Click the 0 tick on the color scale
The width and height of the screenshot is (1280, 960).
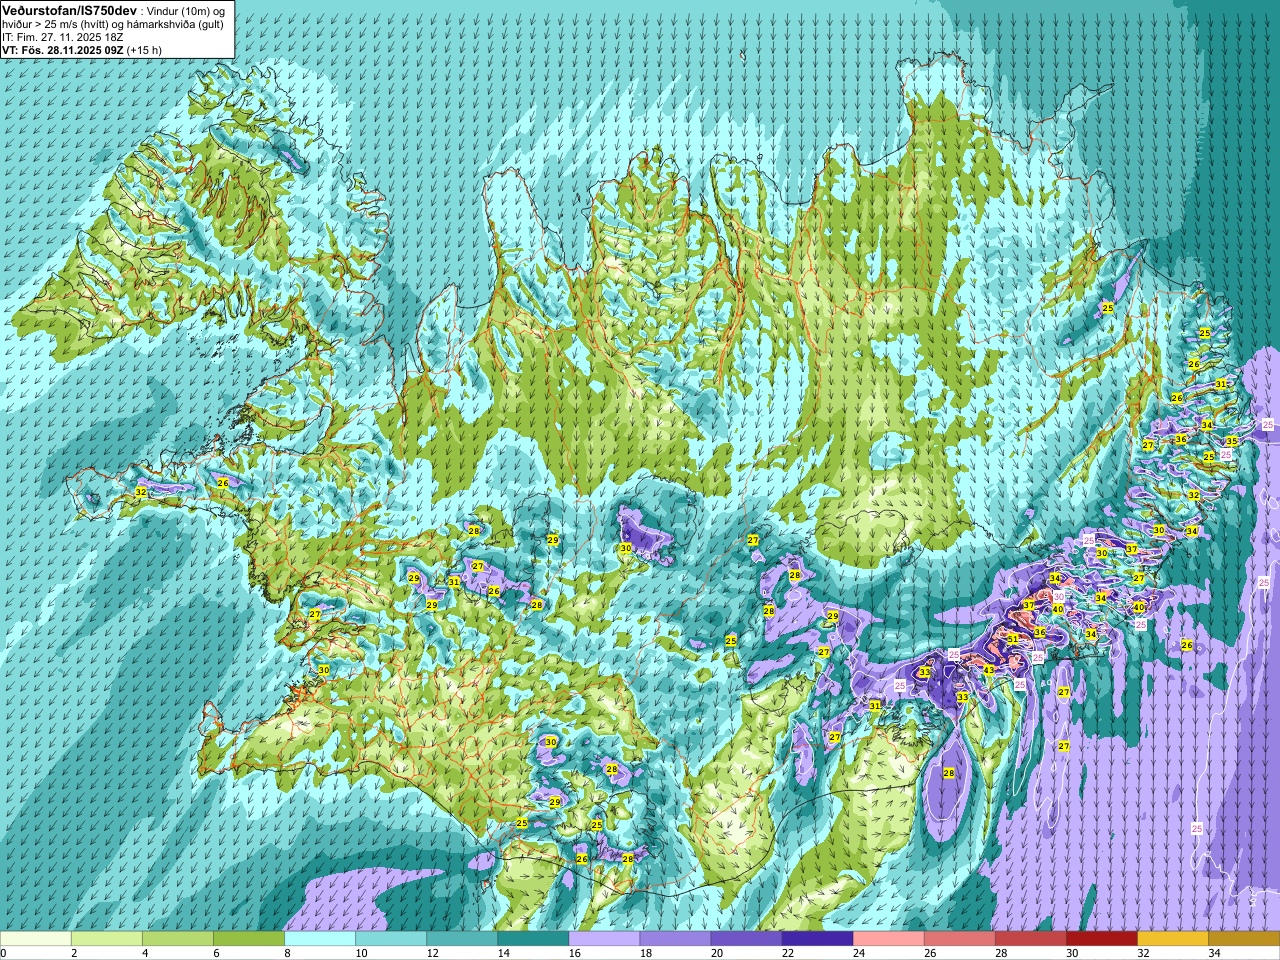(x=4, y=953)
